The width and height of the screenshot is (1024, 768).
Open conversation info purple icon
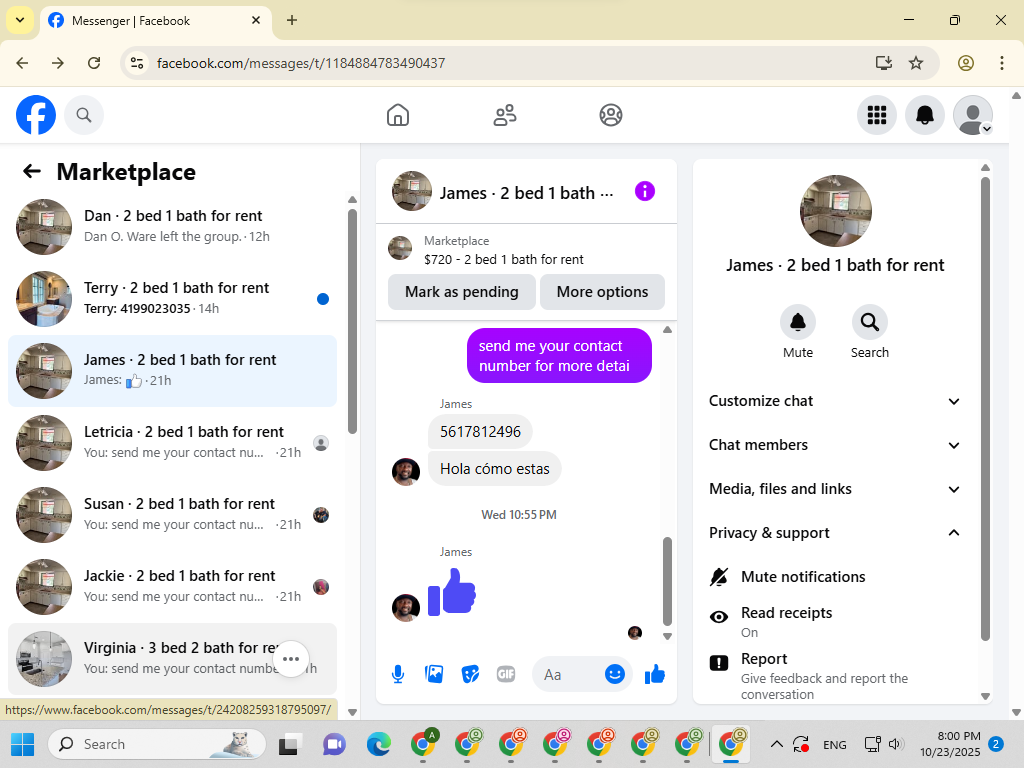click(645, 191)
